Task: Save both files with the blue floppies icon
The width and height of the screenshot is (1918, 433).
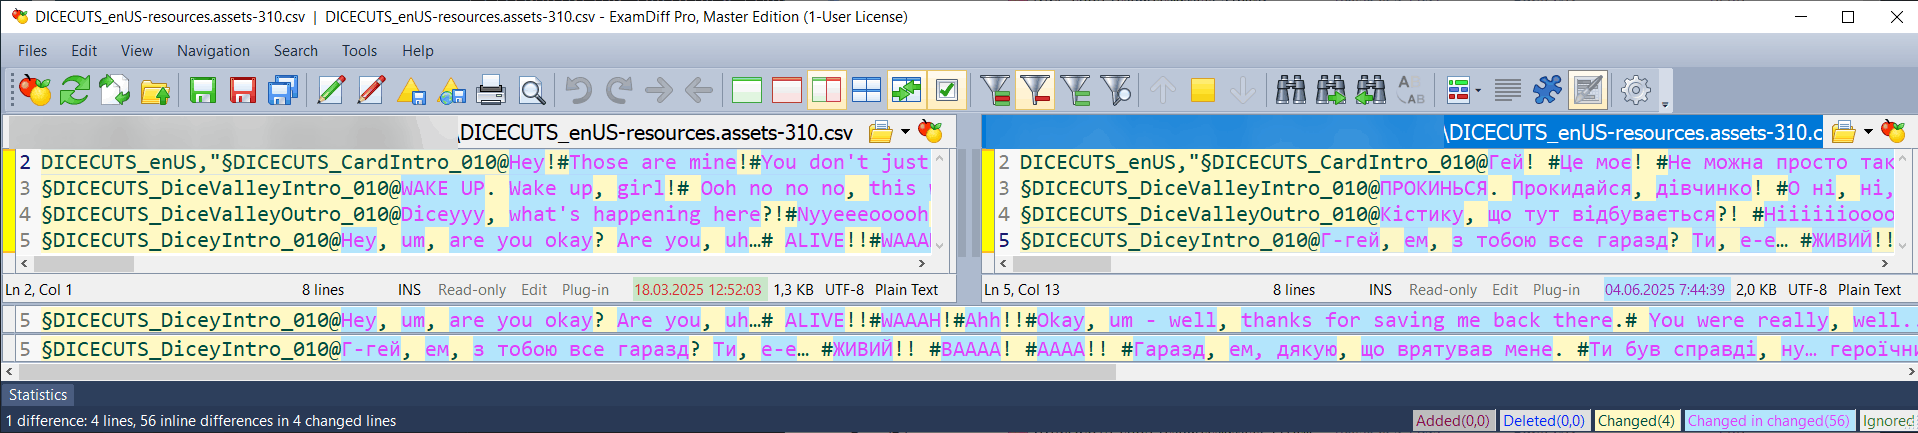Action: (283, 91)
